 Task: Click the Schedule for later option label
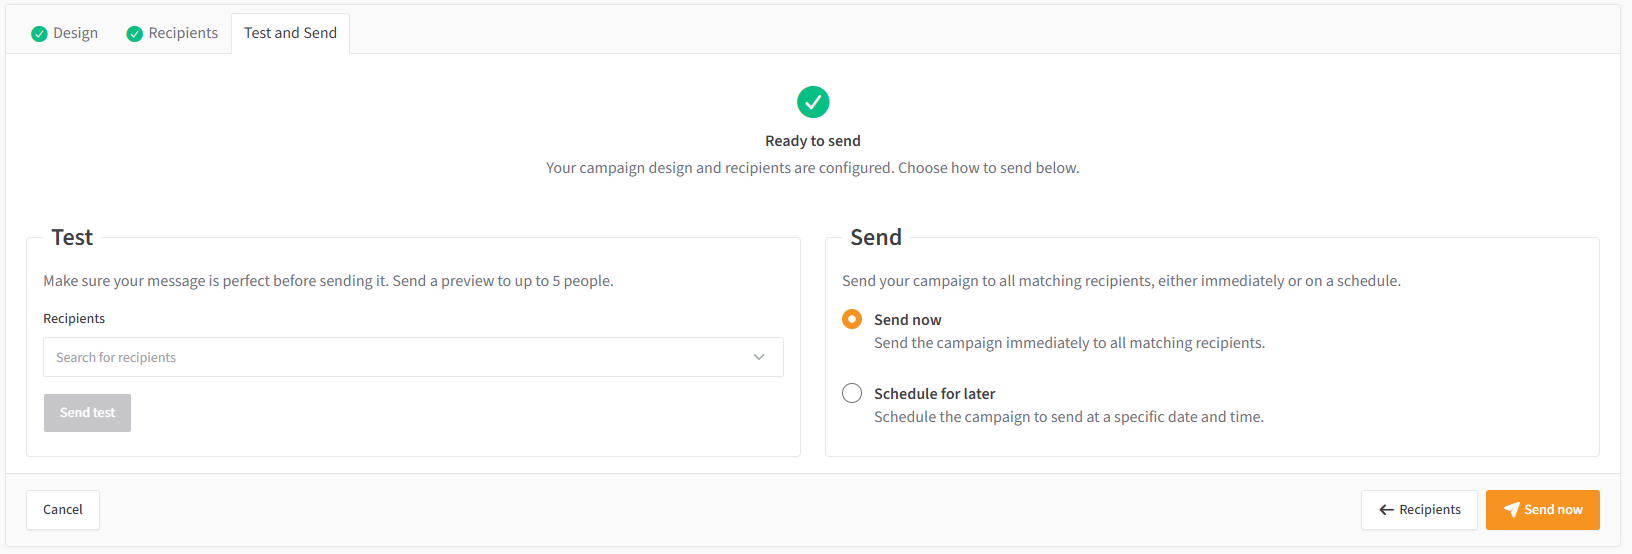(934, 394)
